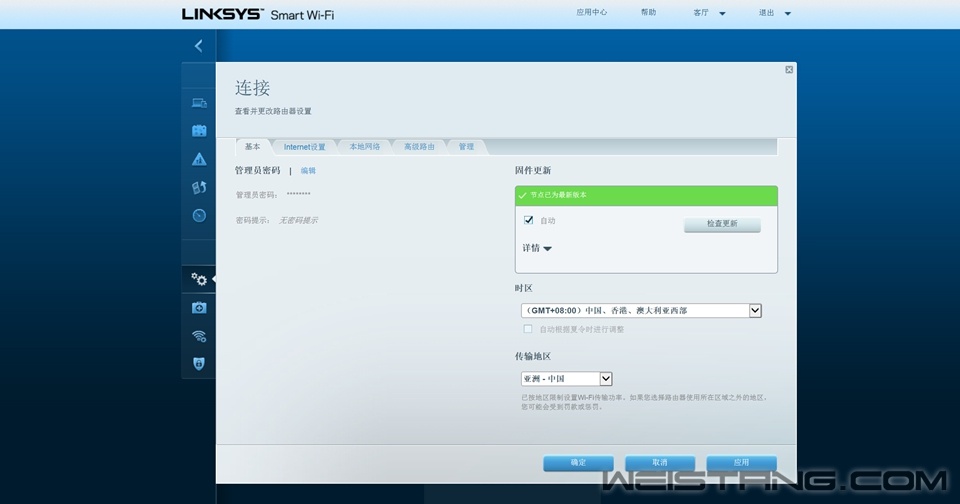Switch to the 本地网络 tab
This screenshot has height=504, width=960.
pos(364,147)
